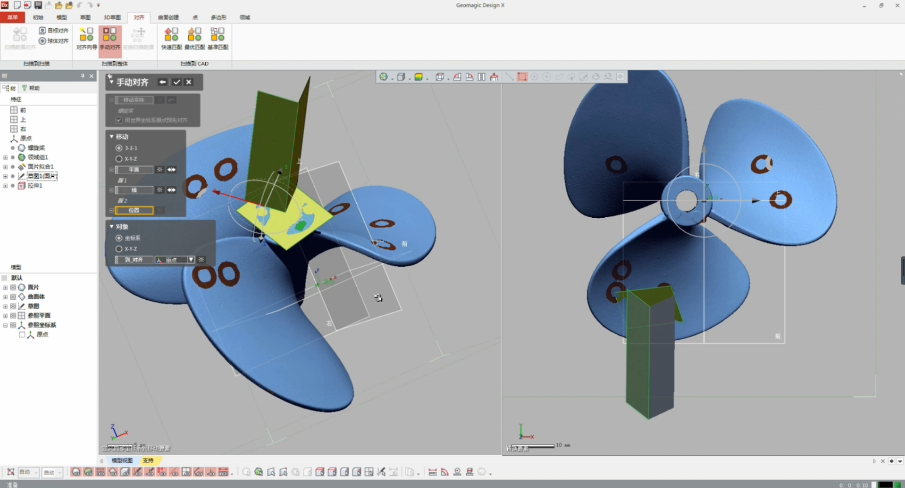Open the 原点 dropdown in 对象 section
Image resolution: width=905 pixels, height=488 pixels.
(191, 260)
